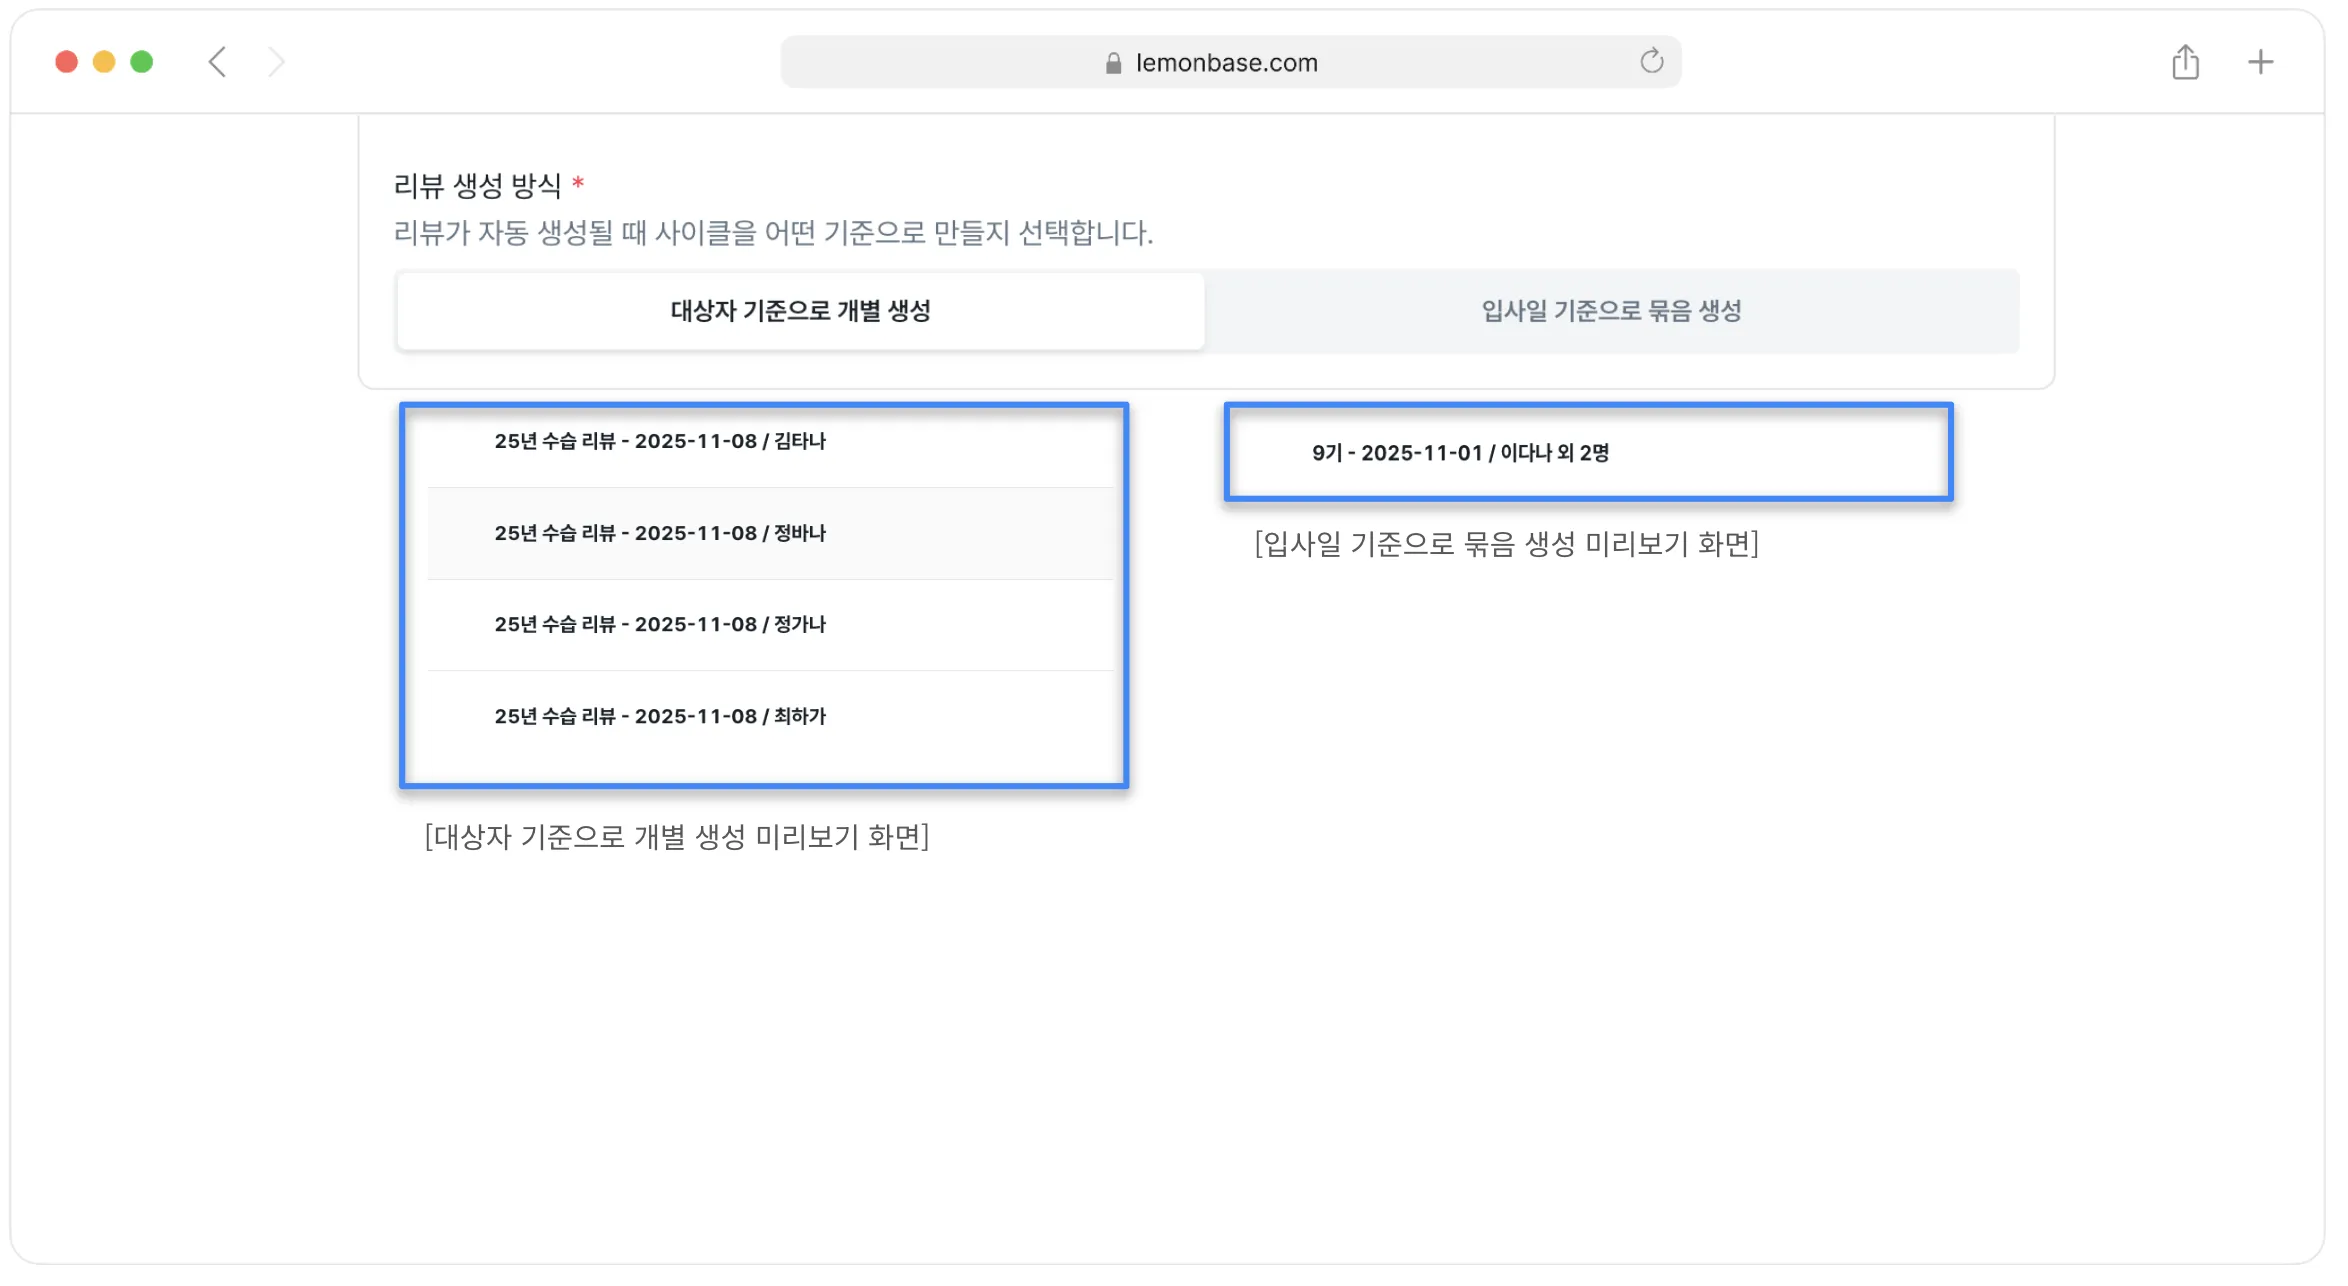The image size is (2348, 1286).
Task: Maximize the window with the green button
Action: [142, 62]
